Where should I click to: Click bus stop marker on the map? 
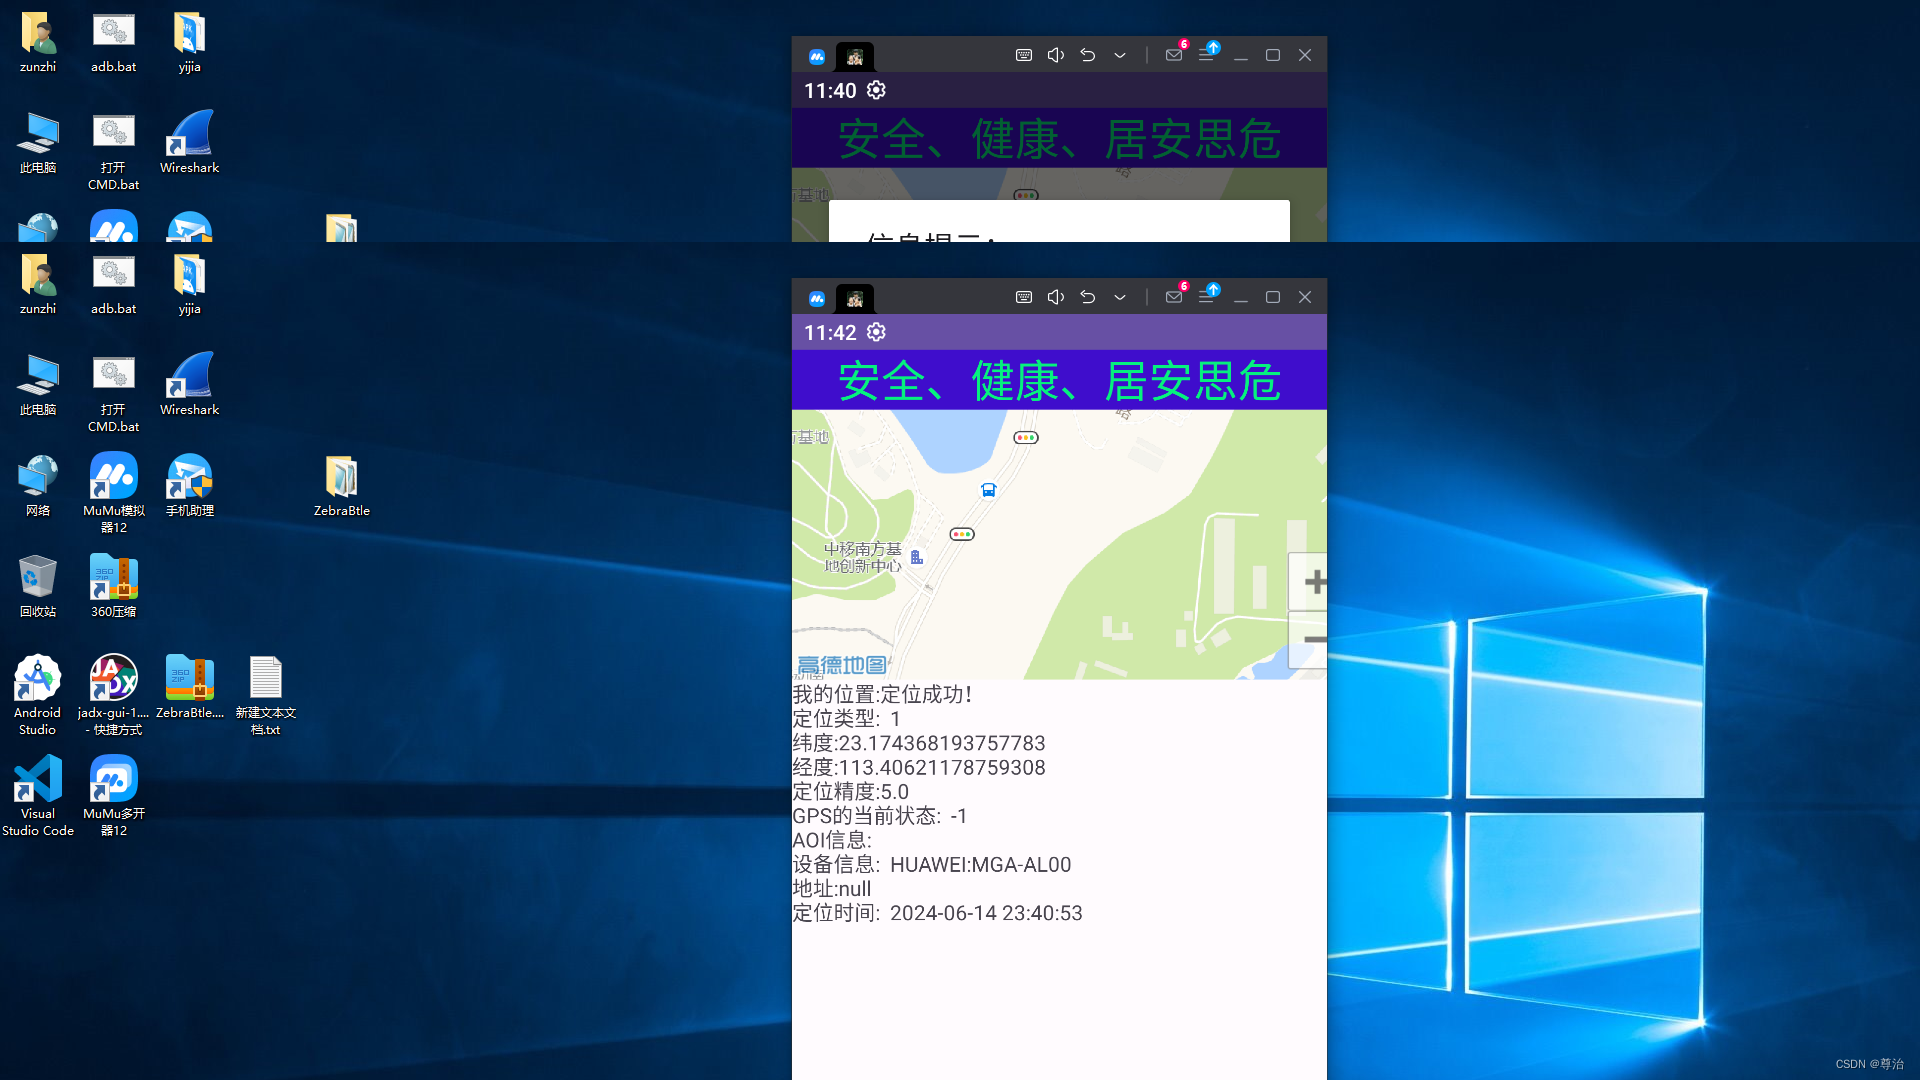click(988, 490)
